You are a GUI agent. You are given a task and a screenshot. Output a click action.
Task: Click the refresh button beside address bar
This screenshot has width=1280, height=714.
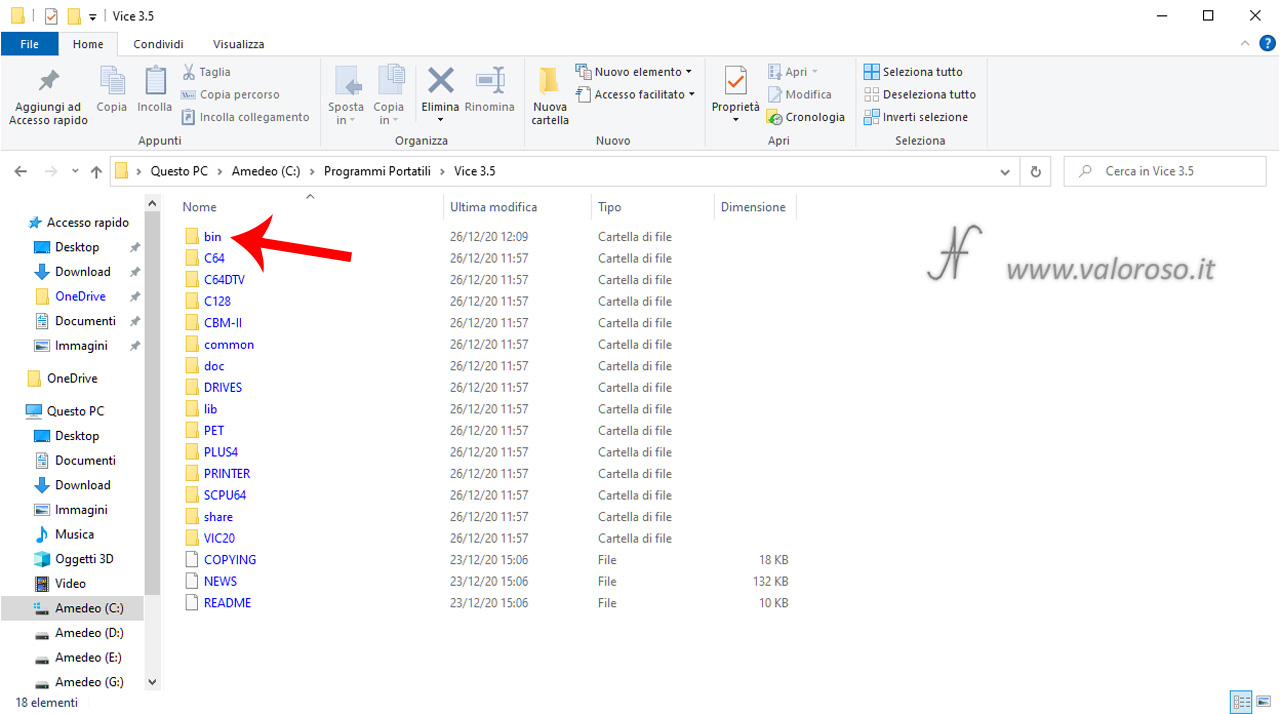(1035, 171)
